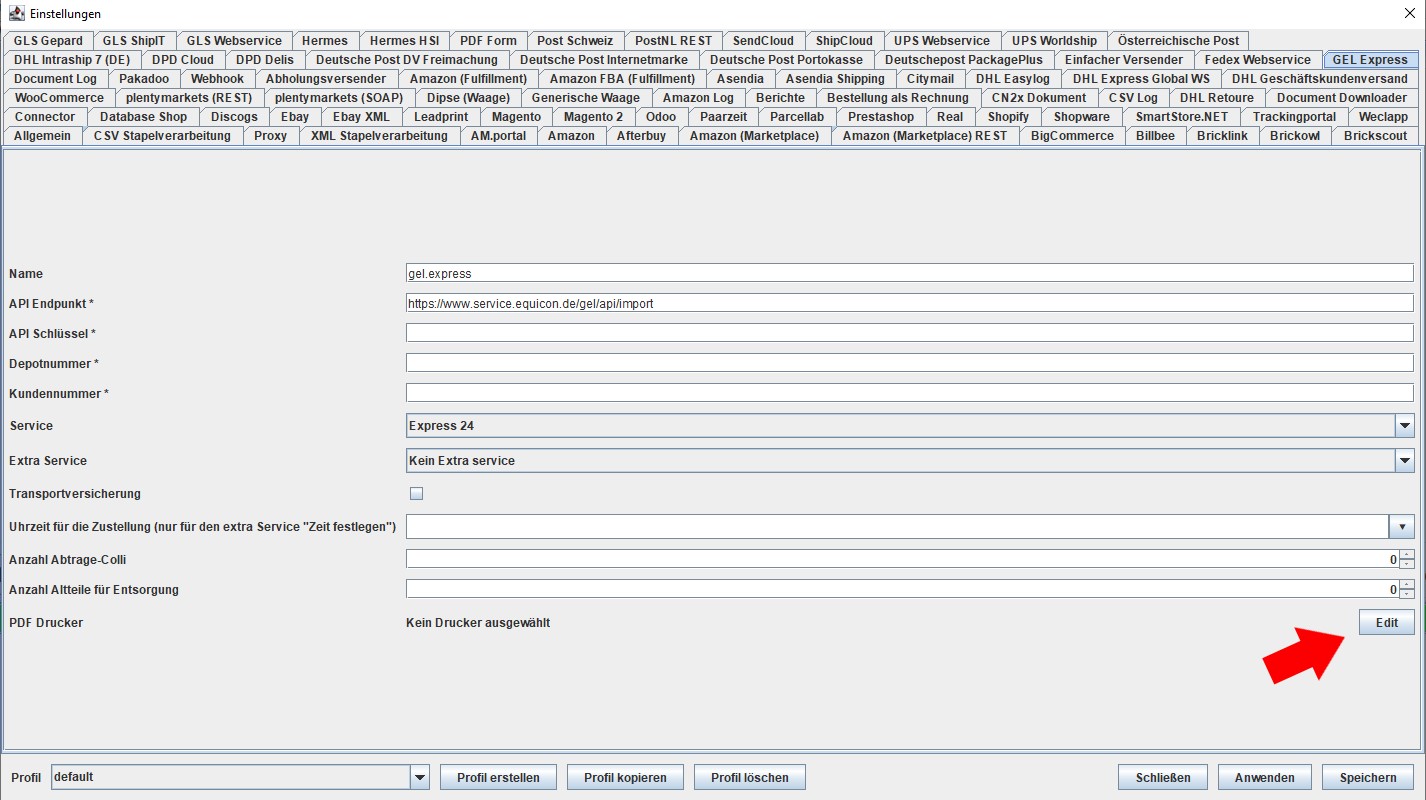The image size is (1426, 800).
Task: Open the Dipse (Waage) tab
Action: 468,98
